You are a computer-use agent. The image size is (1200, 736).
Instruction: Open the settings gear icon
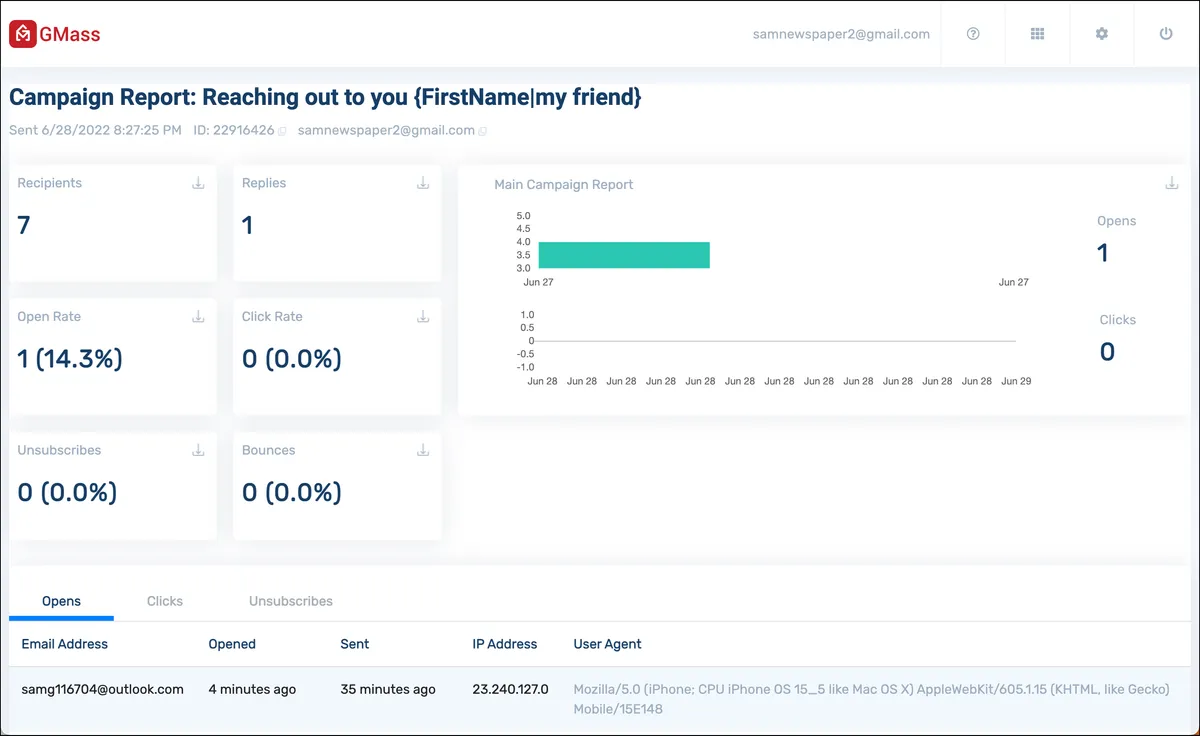(1102, 34)
